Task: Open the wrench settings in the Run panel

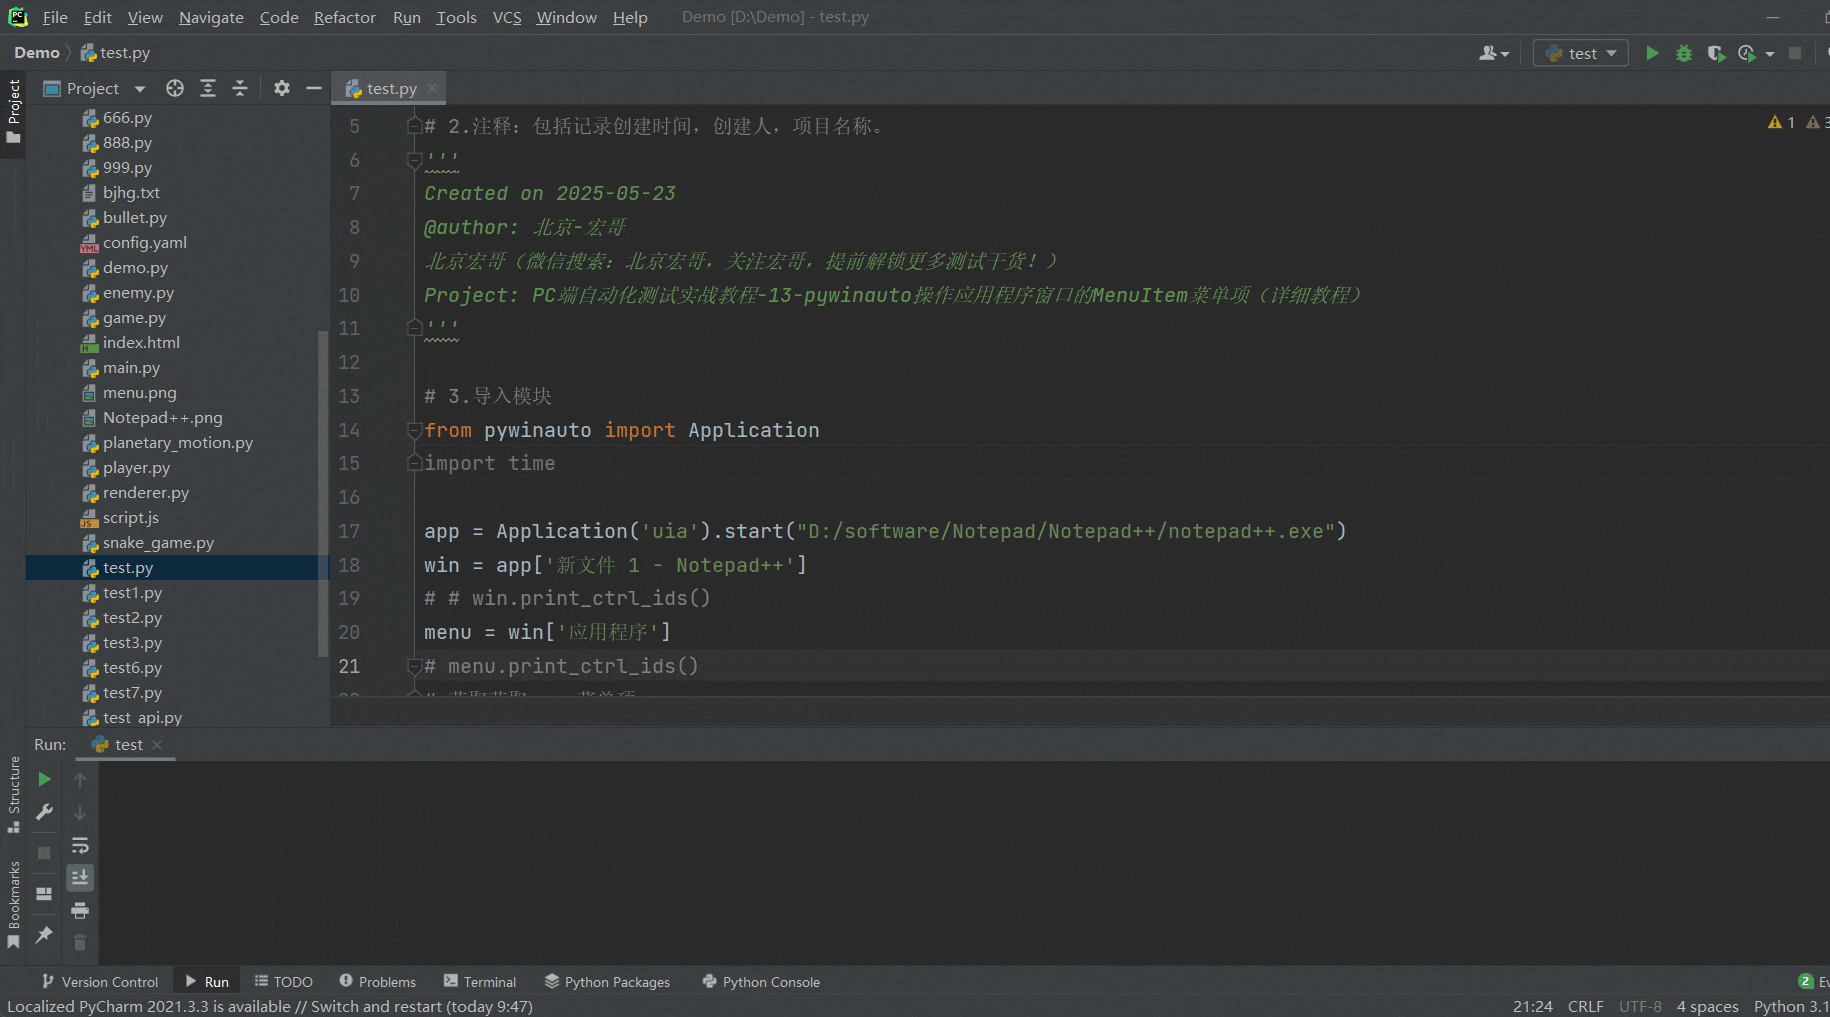Action: pos(44,813)
